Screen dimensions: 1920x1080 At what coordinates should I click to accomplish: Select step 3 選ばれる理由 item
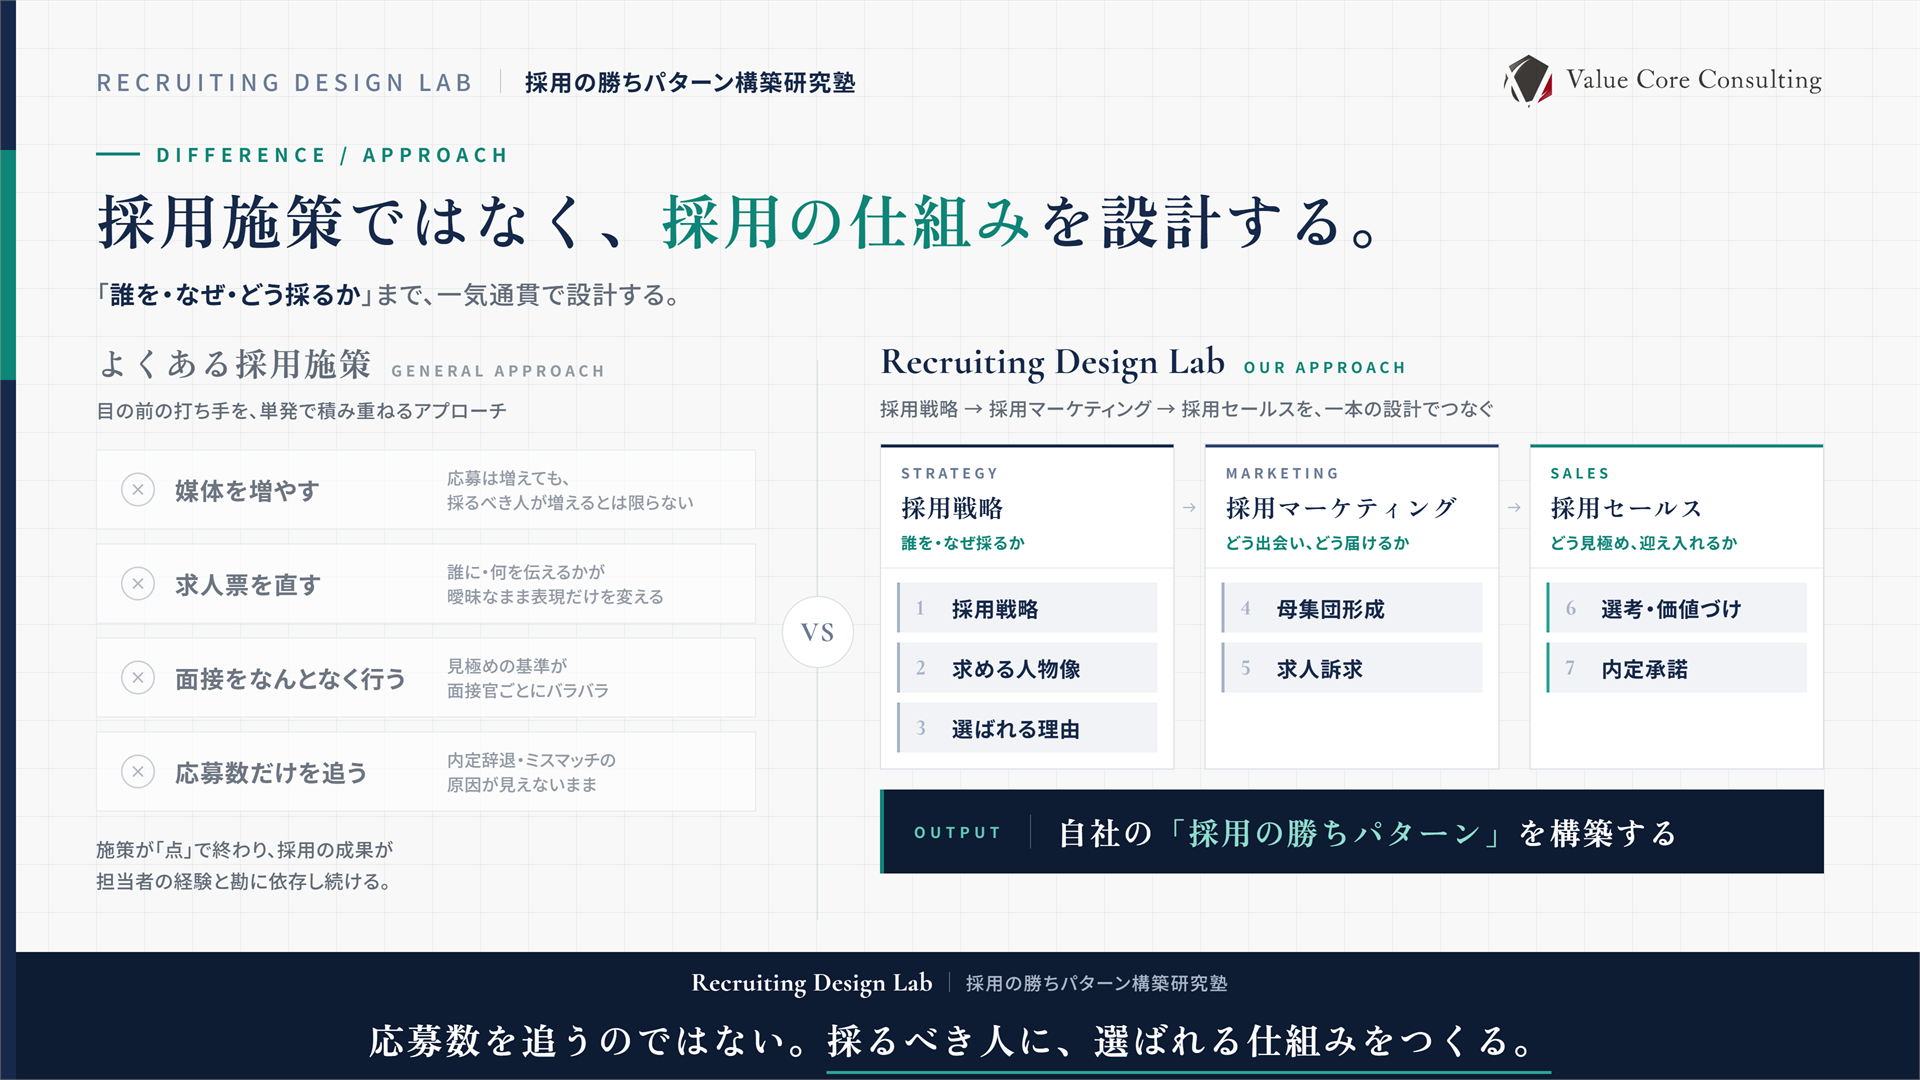tap(1027, 728)
